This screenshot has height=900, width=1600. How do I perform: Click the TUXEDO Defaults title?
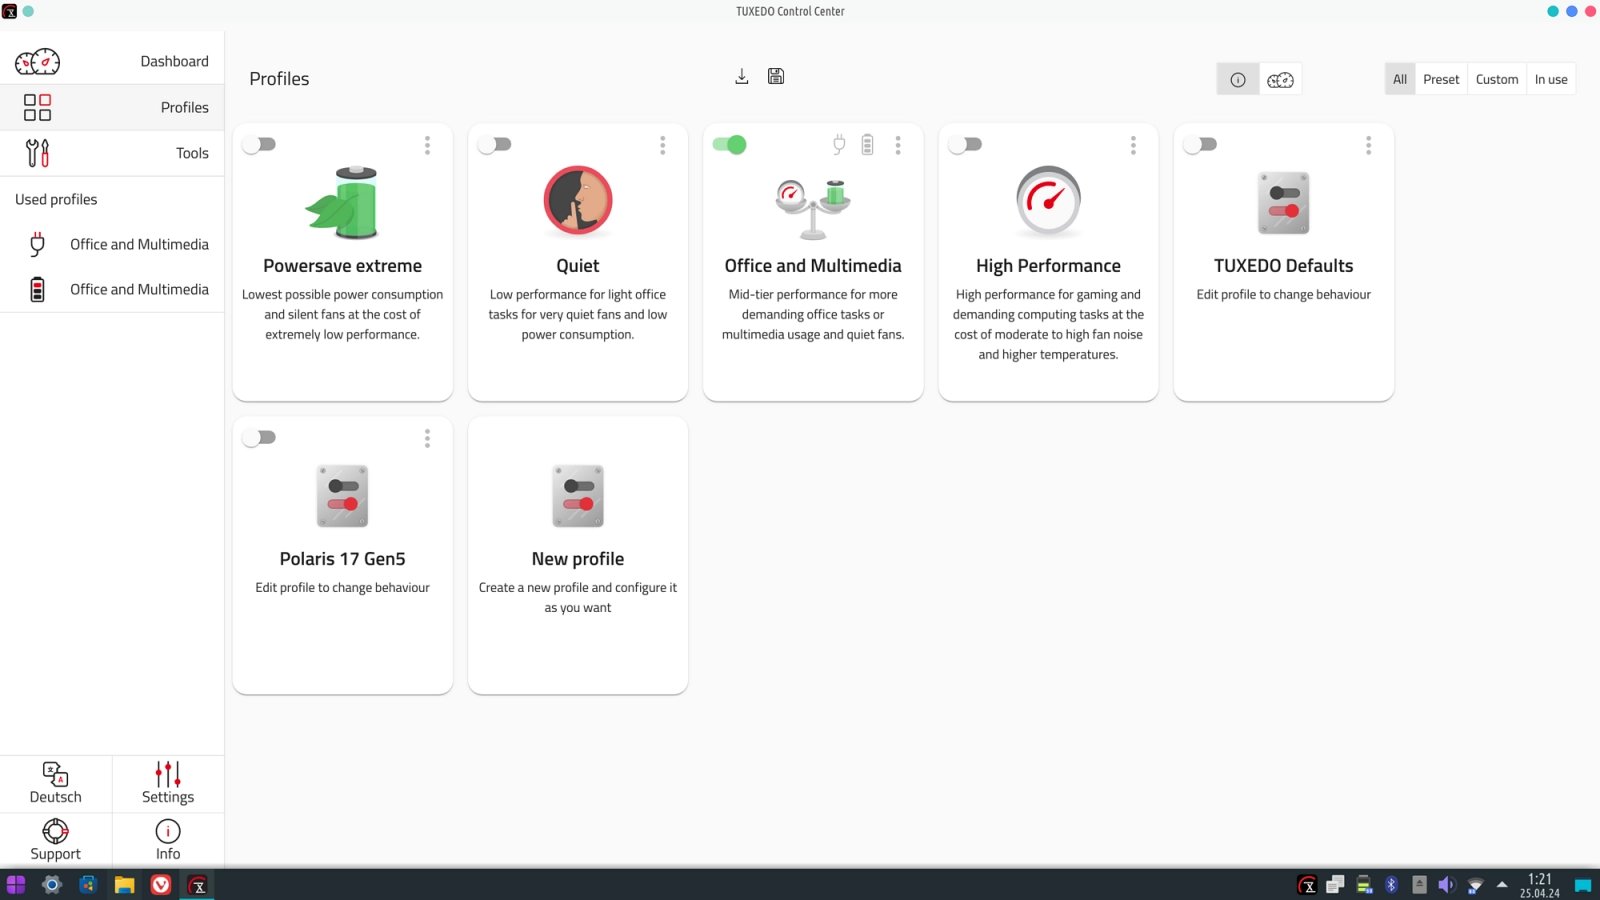[x=1283, y=266]
